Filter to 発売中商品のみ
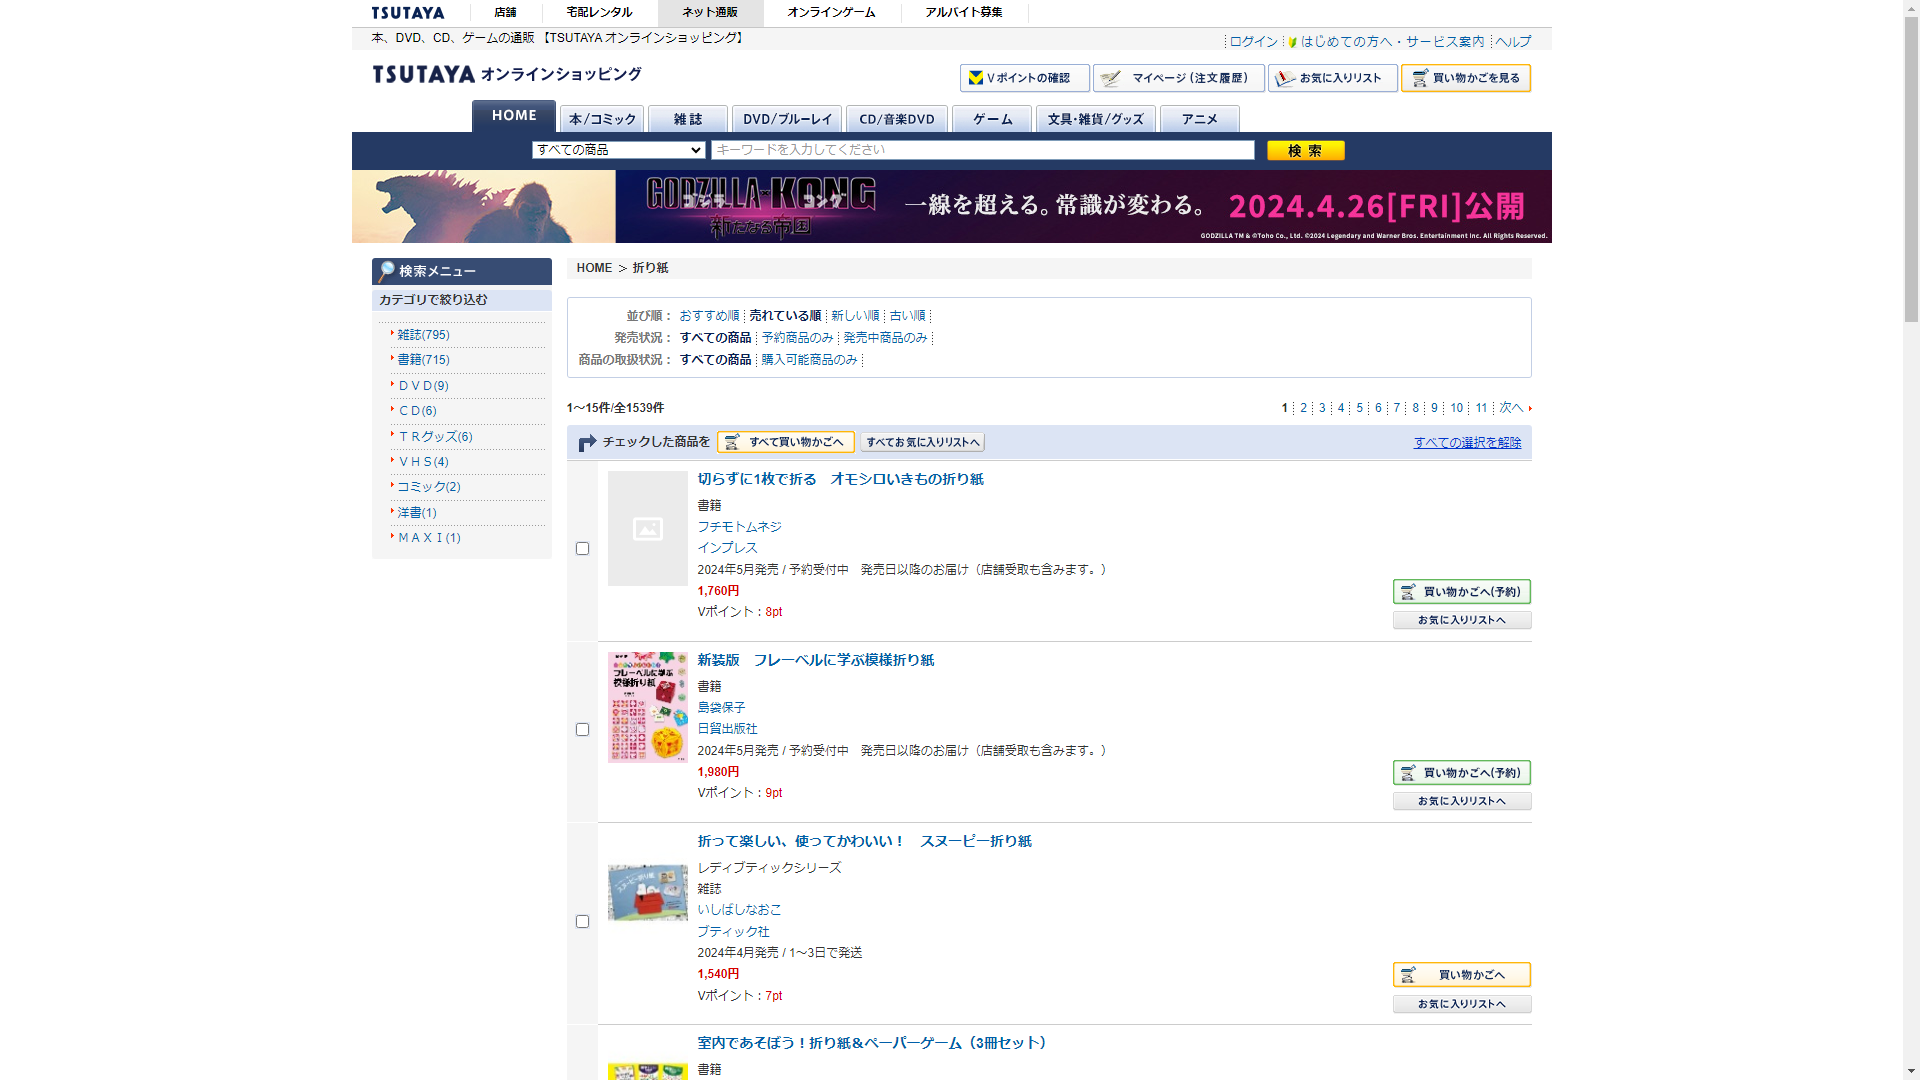This screenshot has width=1920, height=1080. (x=885, y=338)
